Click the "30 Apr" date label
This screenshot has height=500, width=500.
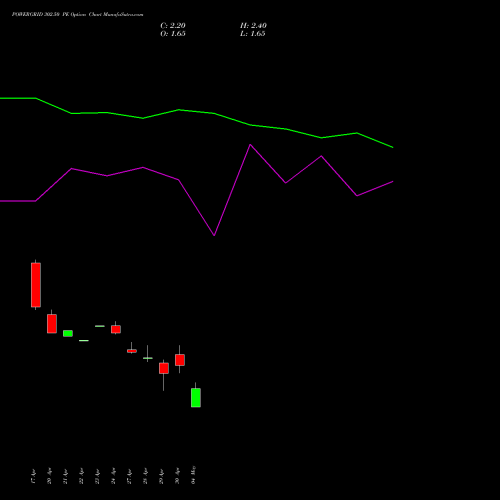point(177,476)
